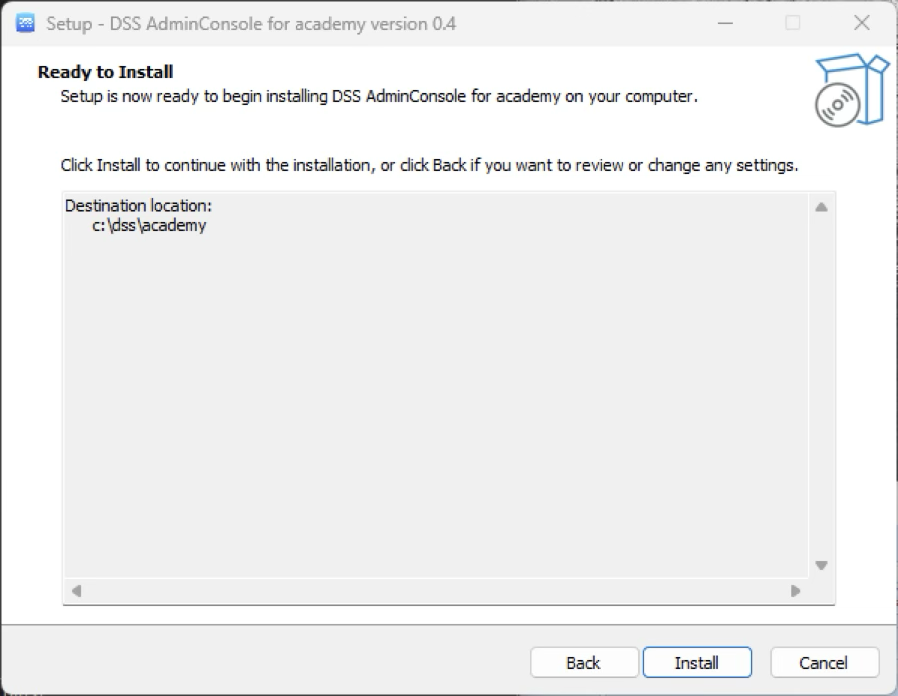
Task: Click the "Destination location:" label
Action: click(138, 206)
